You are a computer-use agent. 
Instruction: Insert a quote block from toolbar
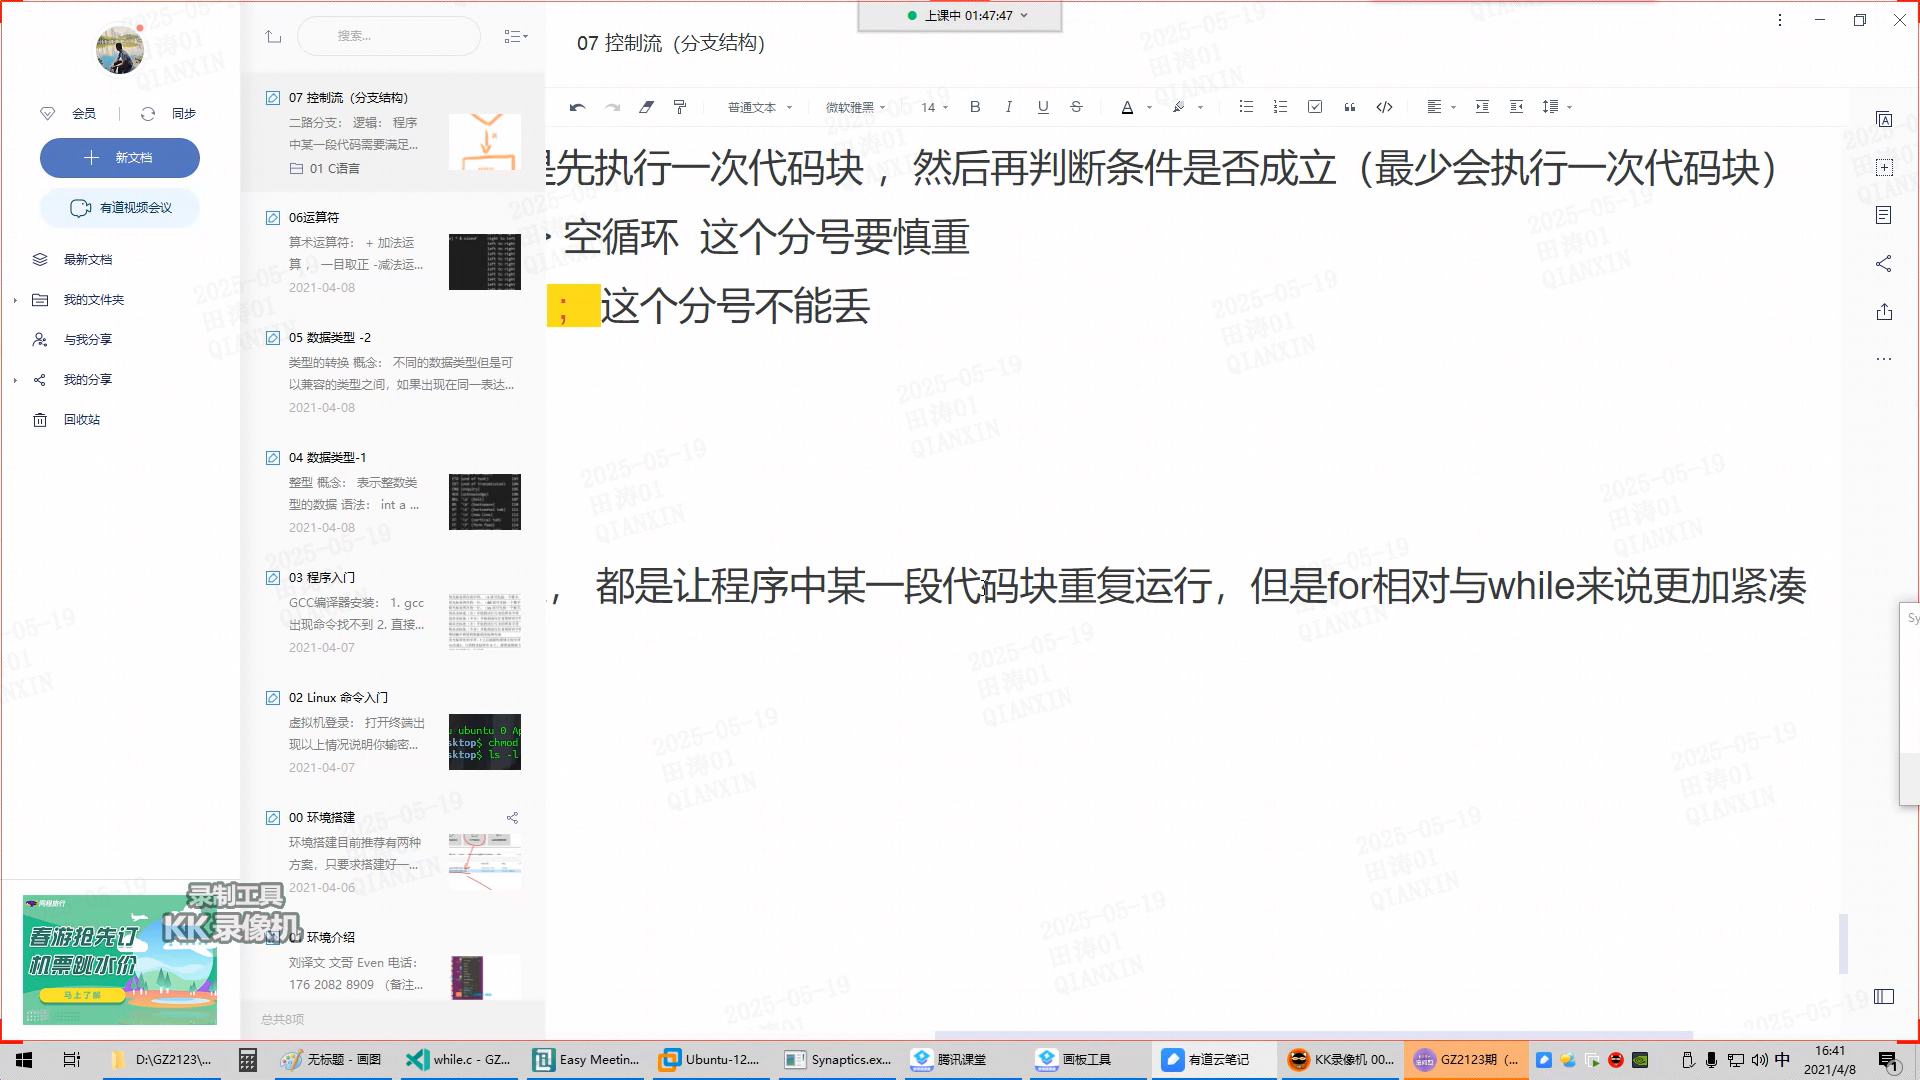coord(1349,107)
